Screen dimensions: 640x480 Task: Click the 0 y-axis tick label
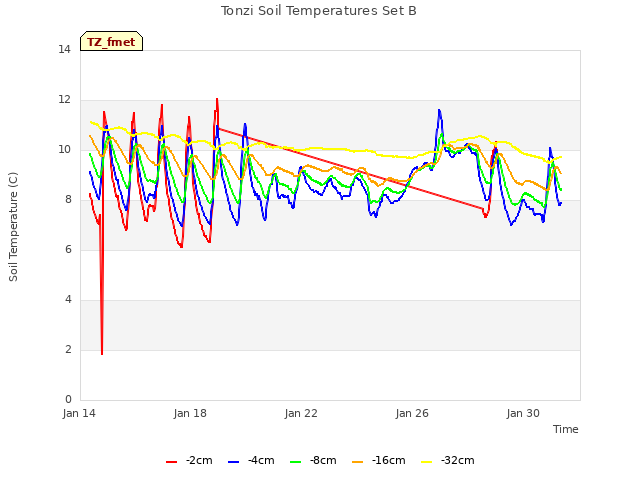point(68,400)
